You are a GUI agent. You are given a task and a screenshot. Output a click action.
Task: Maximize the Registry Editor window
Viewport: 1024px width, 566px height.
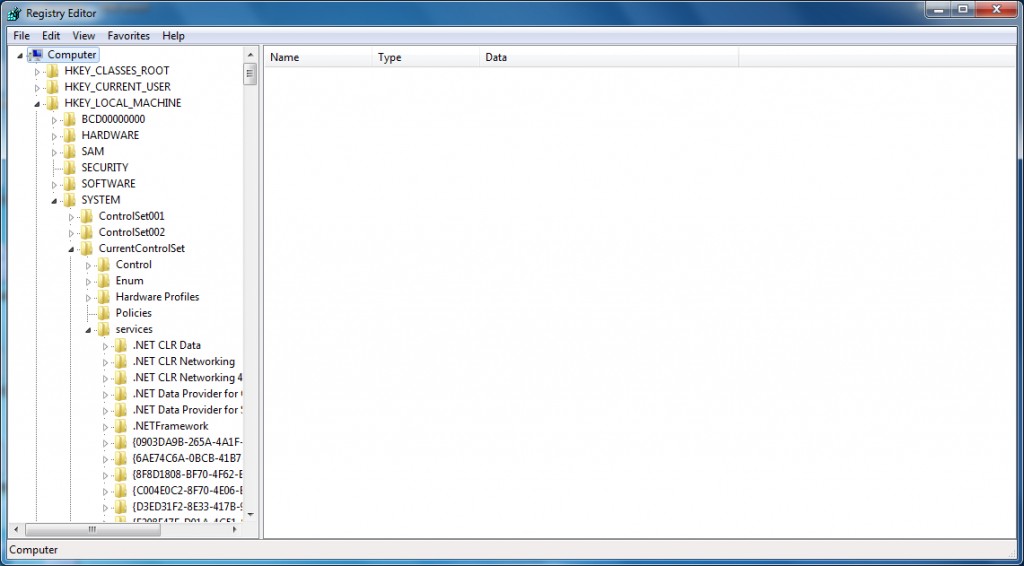(x=963, y=9)
